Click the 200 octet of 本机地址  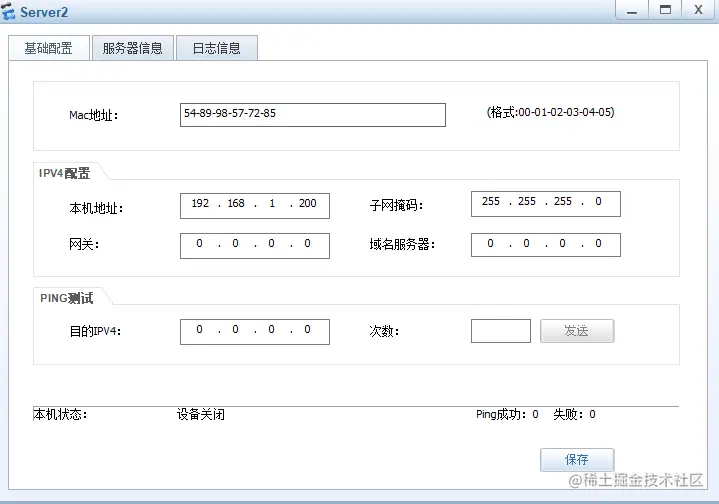coord(308,203)
